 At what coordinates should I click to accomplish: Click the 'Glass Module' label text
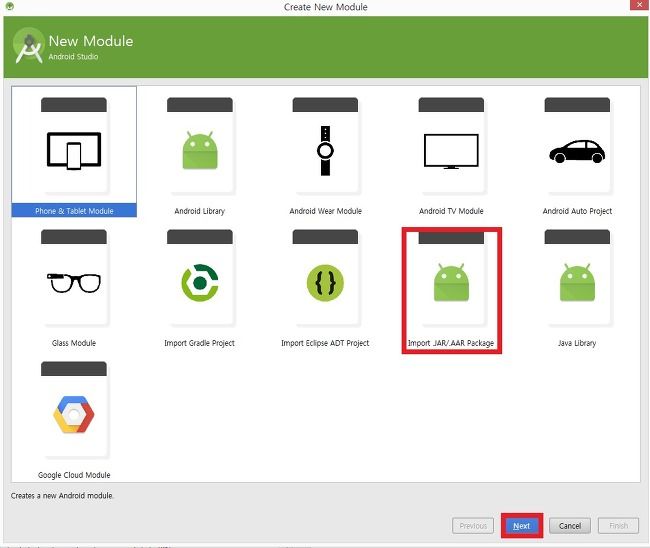[74, 343]
